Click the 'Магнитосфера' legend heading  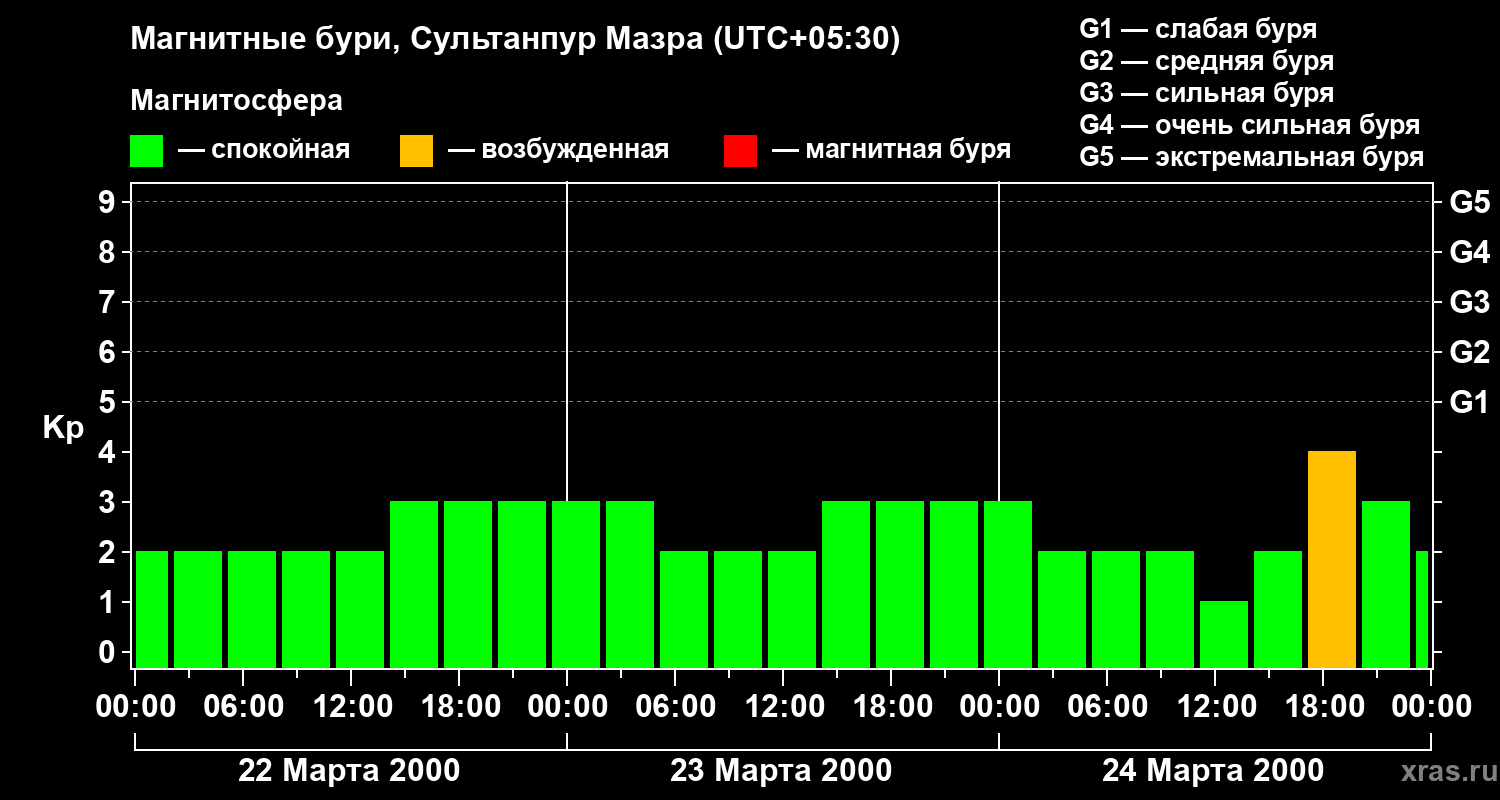(x=236, y=101)
